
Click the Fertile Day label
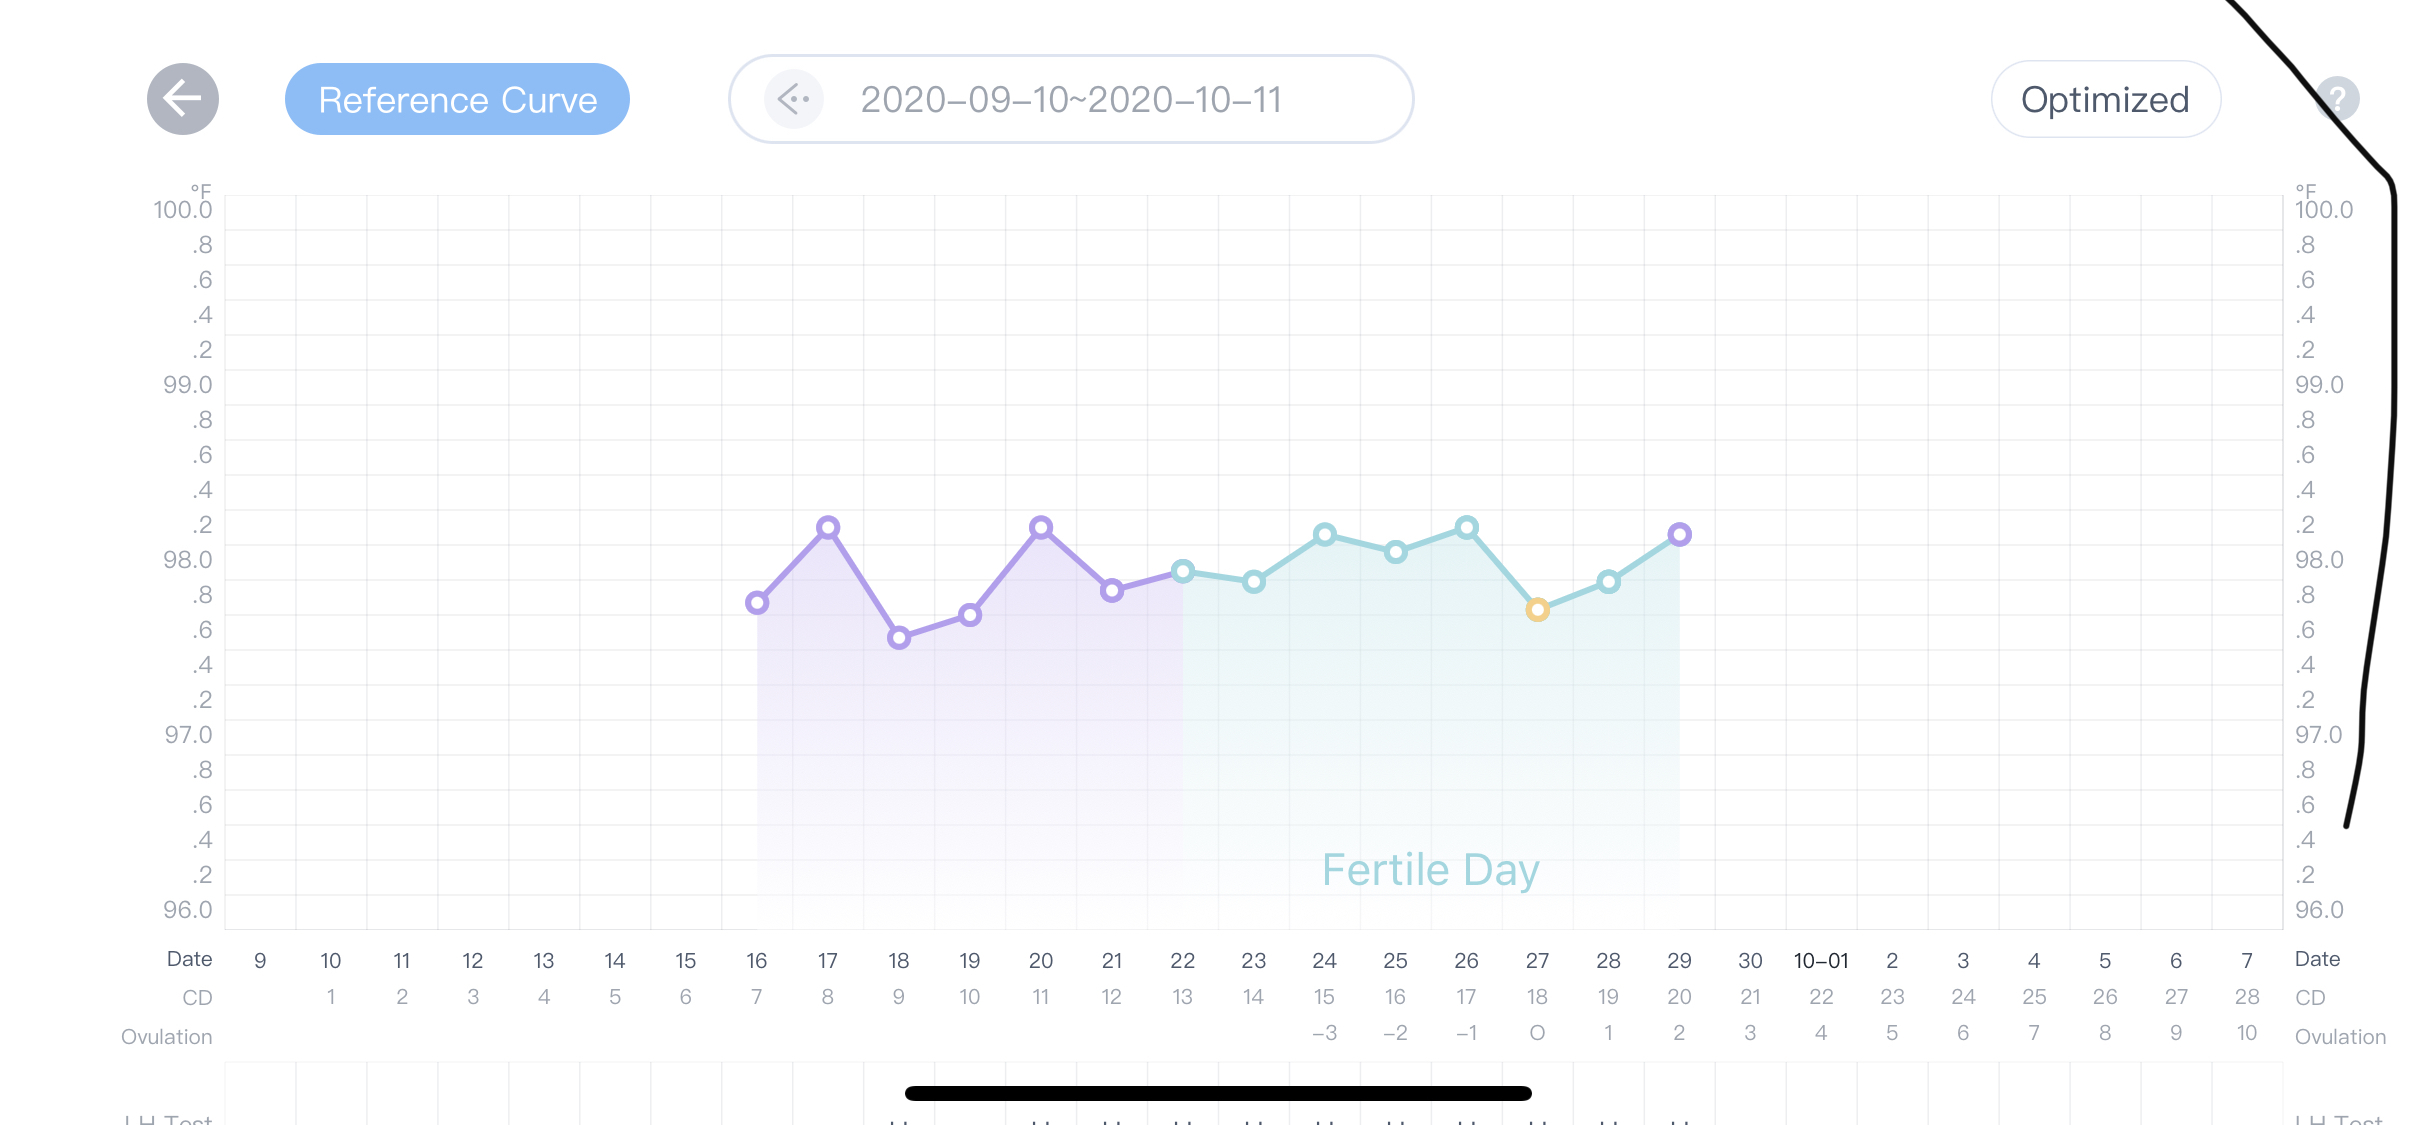pos(1430,870)
